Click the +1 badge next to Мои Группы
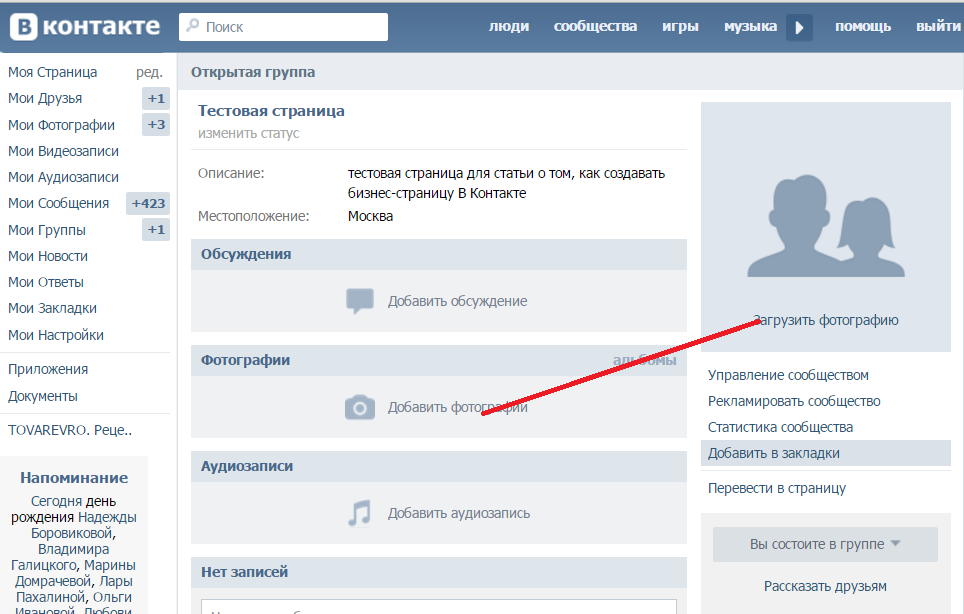Viewport: 964px width, 614px height. (x=156, y=230)
